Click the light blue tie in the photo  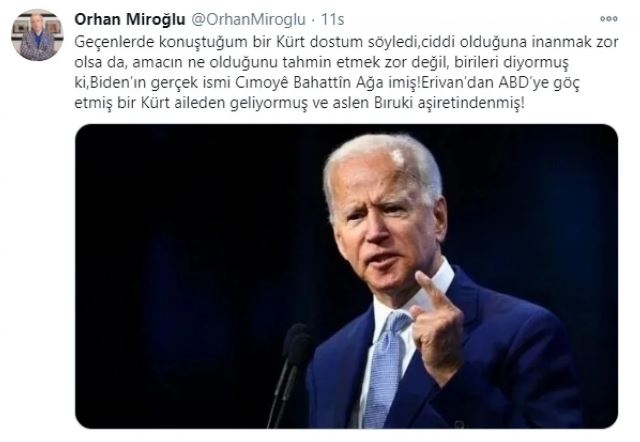click(384, 367)
